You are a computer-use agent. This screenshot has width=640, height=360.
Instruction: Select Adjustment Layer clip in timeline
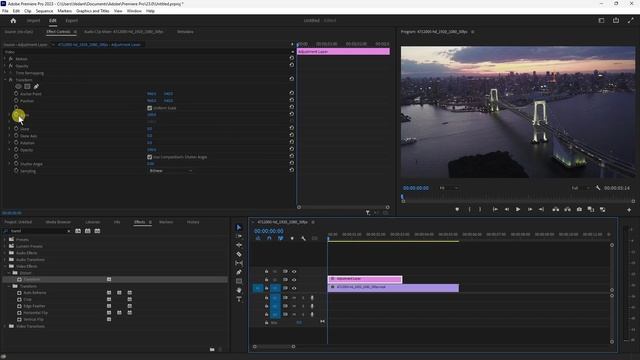[365, 279]
